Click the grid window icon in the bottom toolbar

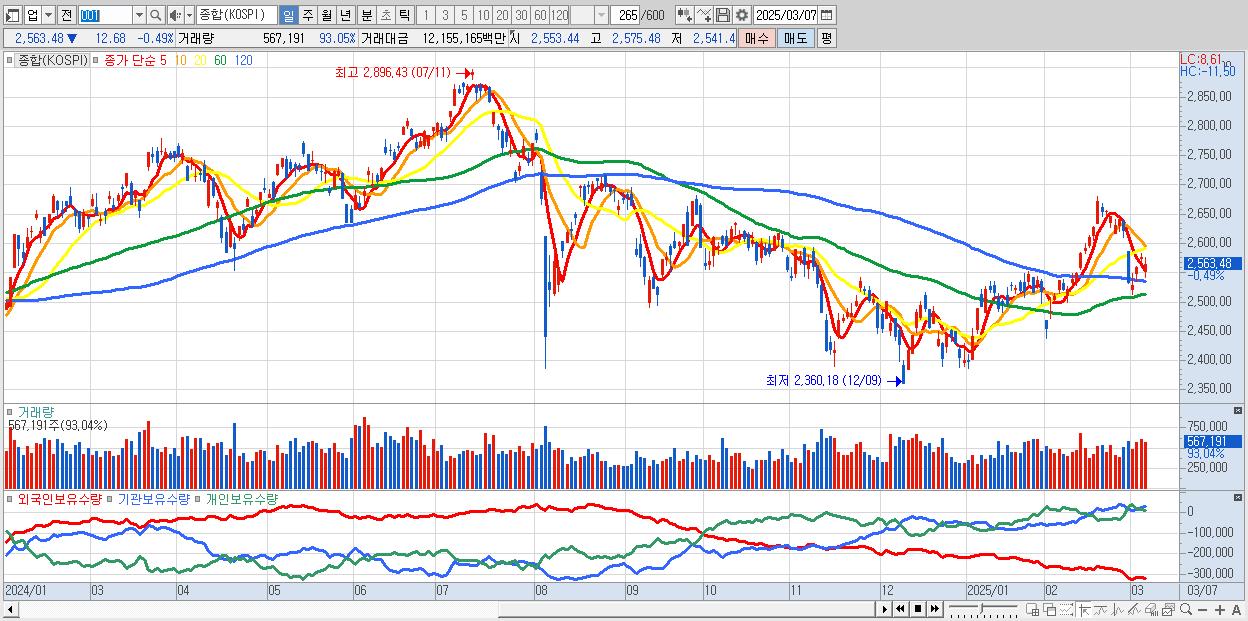[x=1033, y=609]
